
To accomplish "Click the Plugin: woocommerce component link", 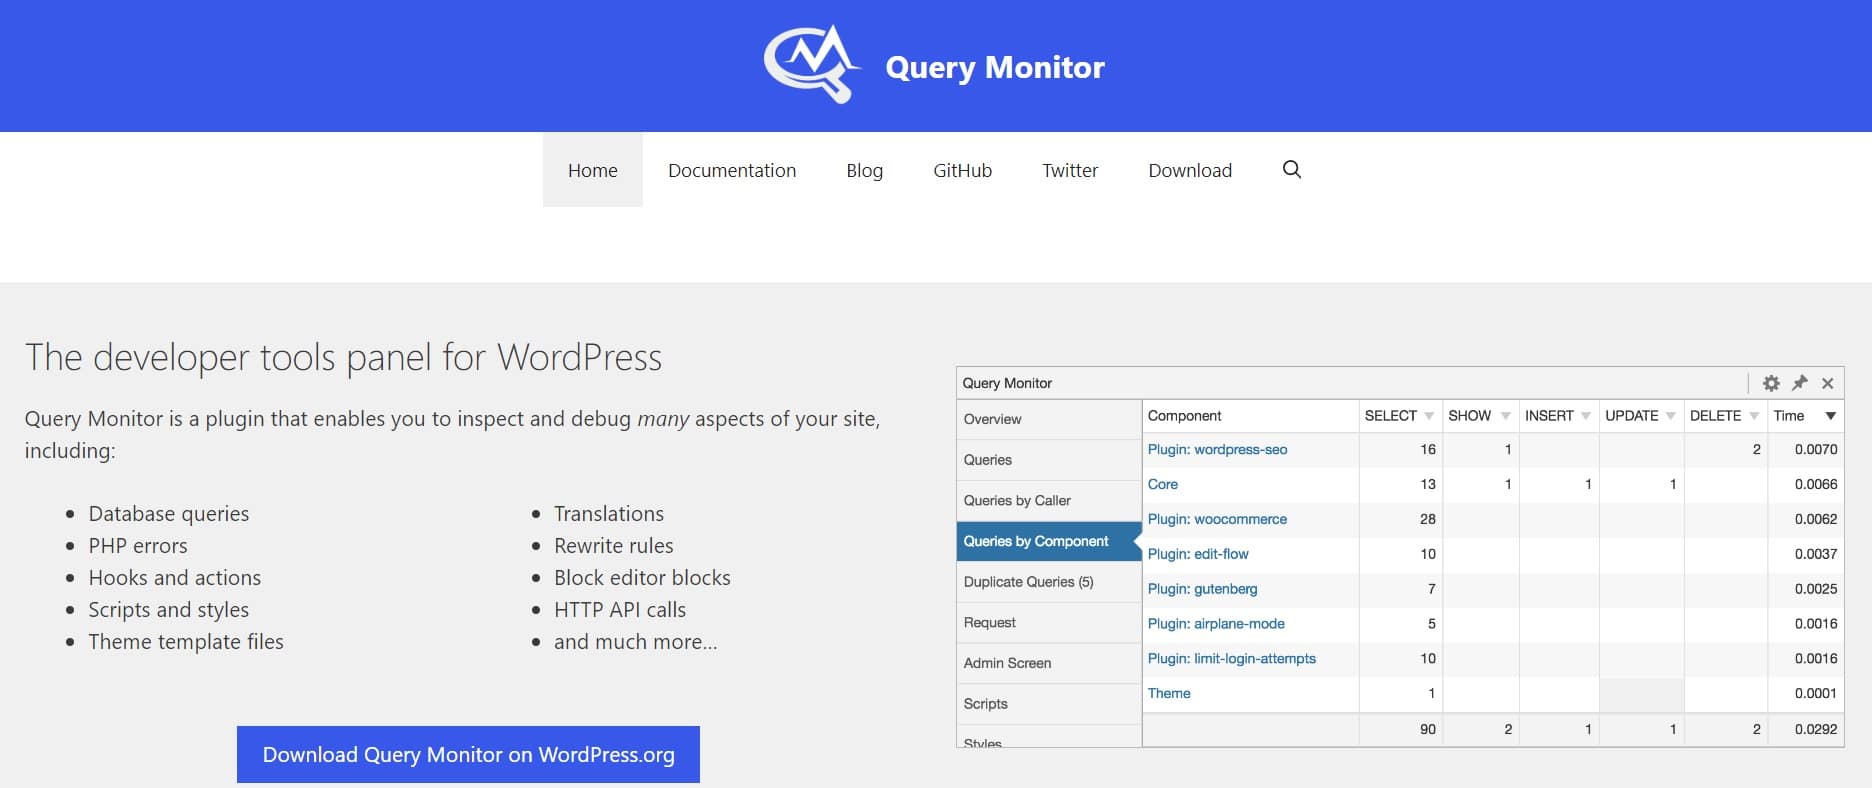I will tap(1217, 519).
